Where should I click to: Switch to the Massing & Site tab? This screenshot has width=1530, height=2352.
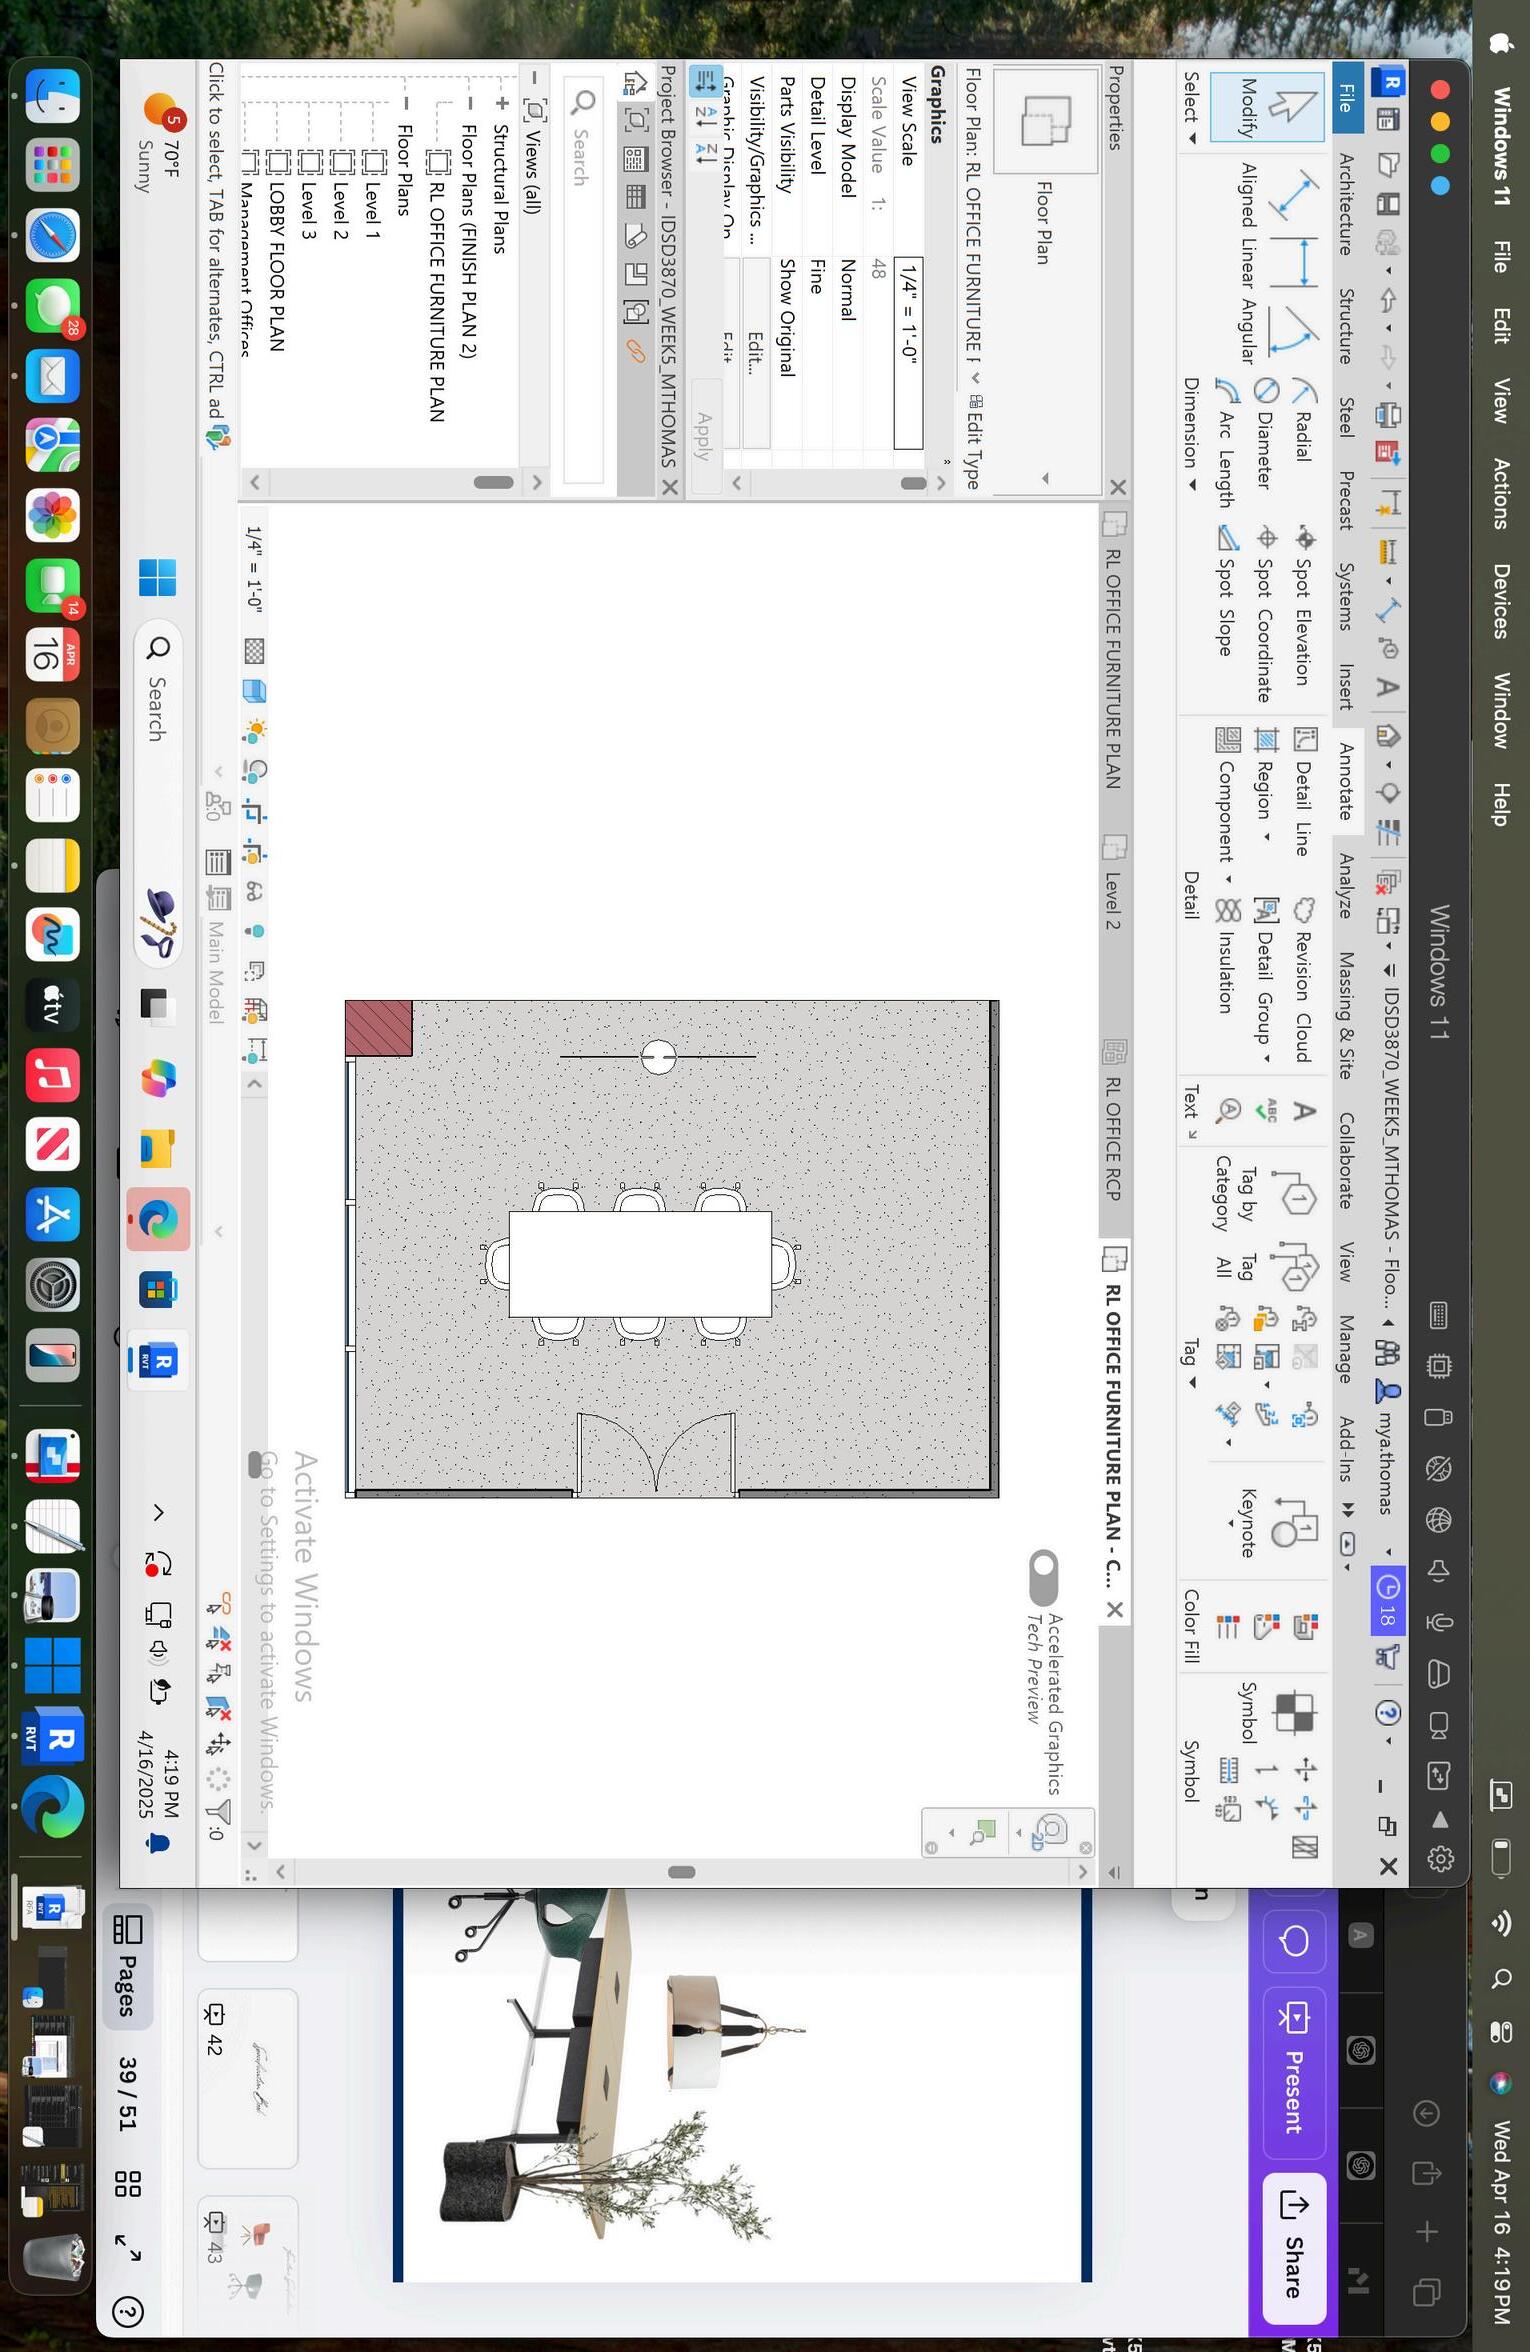click(x=1346, y=1015)
